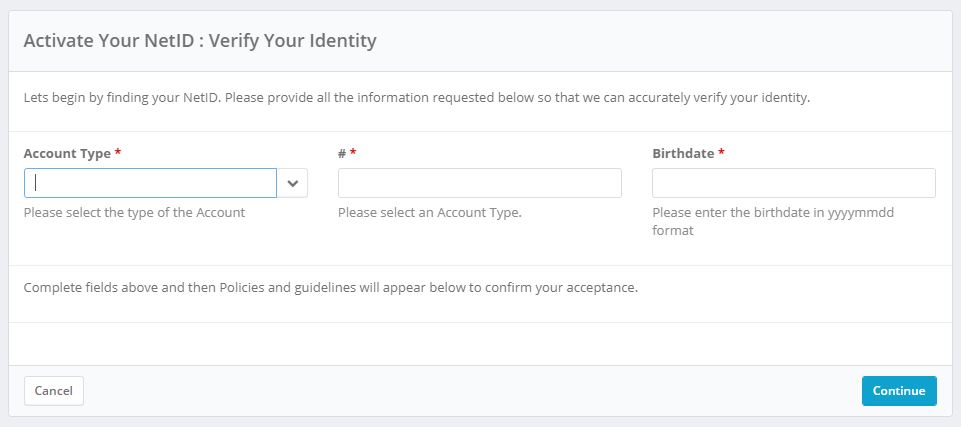Image resolution: width=961 pixels, height=427 pixels.
Task: Click the blue Continue button
Action: (898, 391)
